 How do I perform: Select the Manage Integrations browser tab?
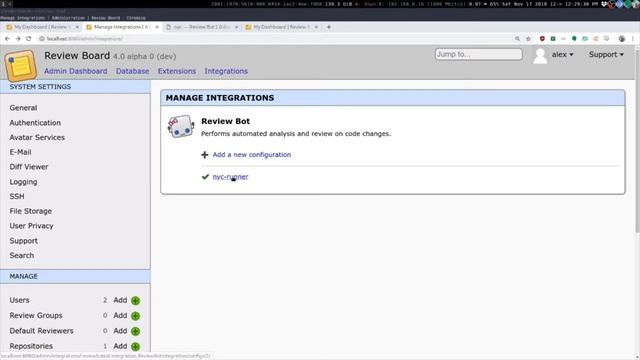point(122,27)
